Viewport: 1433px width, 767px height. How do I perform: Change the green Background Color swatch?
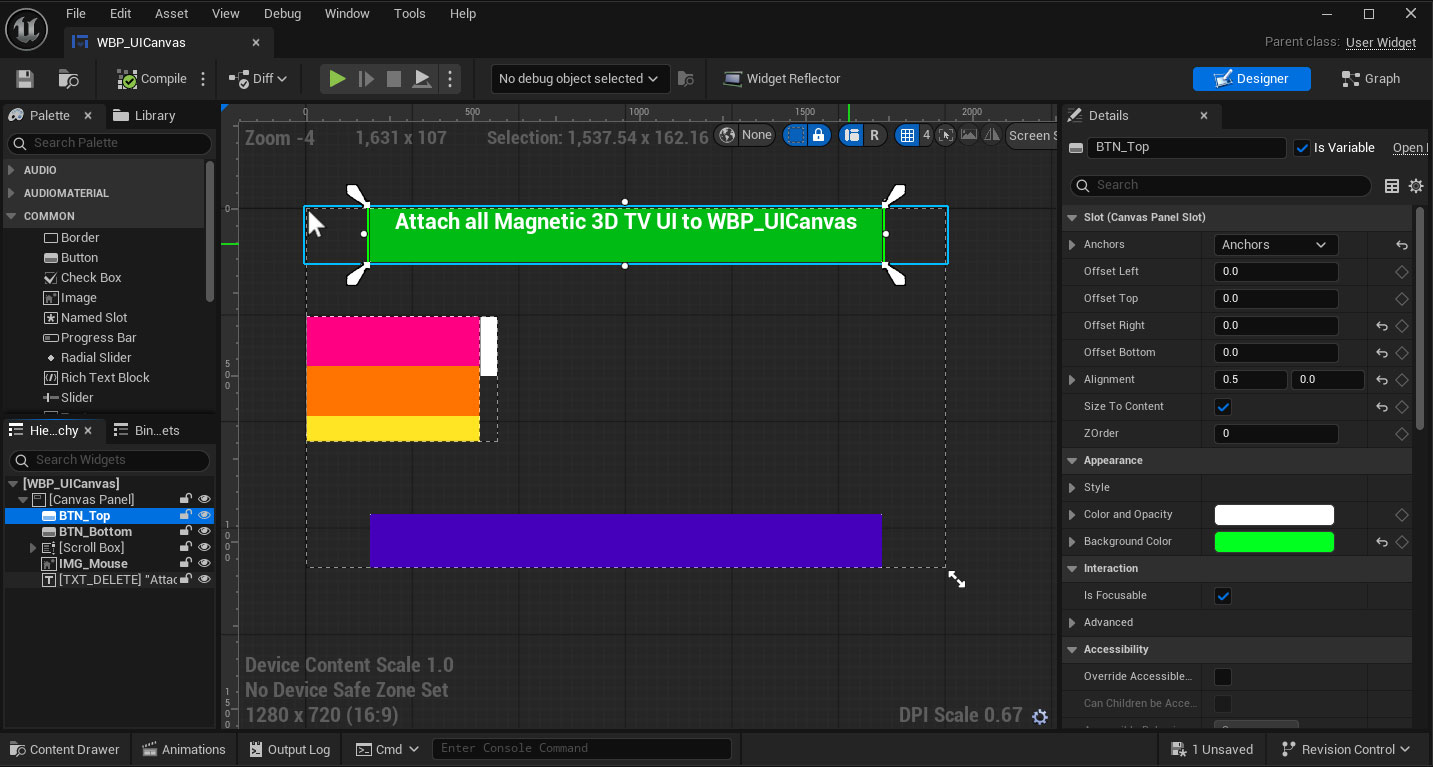click(x=1274, y=541)
